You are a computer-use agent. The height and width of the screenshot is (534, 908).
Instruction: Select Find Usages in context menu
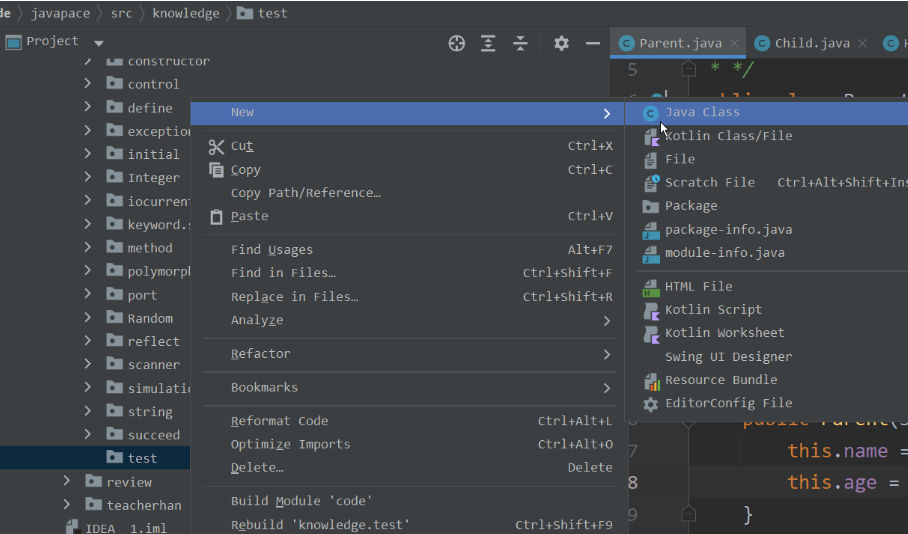coord(272,250)
